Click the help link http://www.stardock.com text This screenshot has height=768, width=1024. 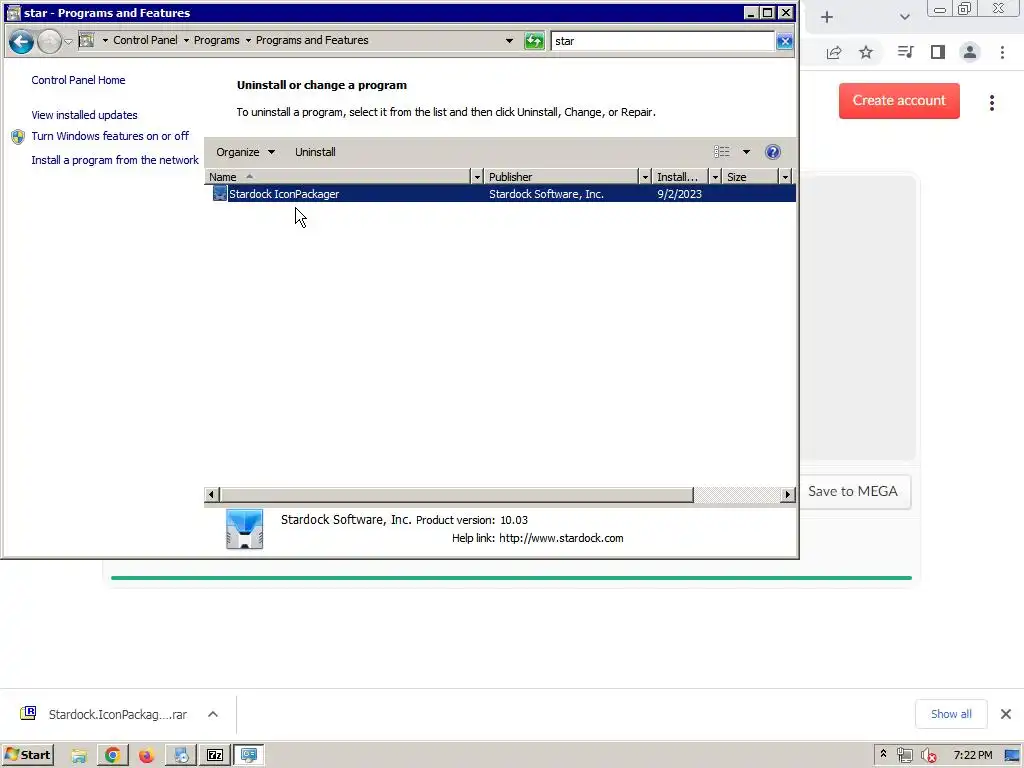click(561, 538)
